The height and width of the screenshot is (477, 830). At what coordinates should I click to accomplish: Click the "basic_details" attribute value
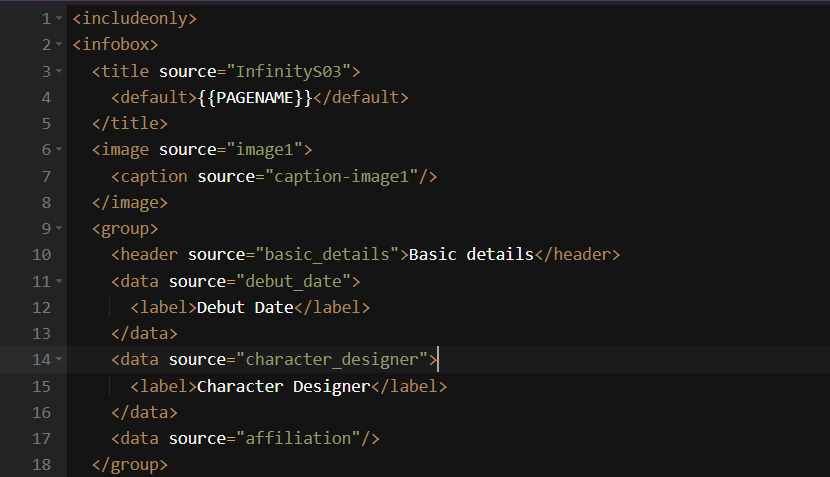coord(327,255)
